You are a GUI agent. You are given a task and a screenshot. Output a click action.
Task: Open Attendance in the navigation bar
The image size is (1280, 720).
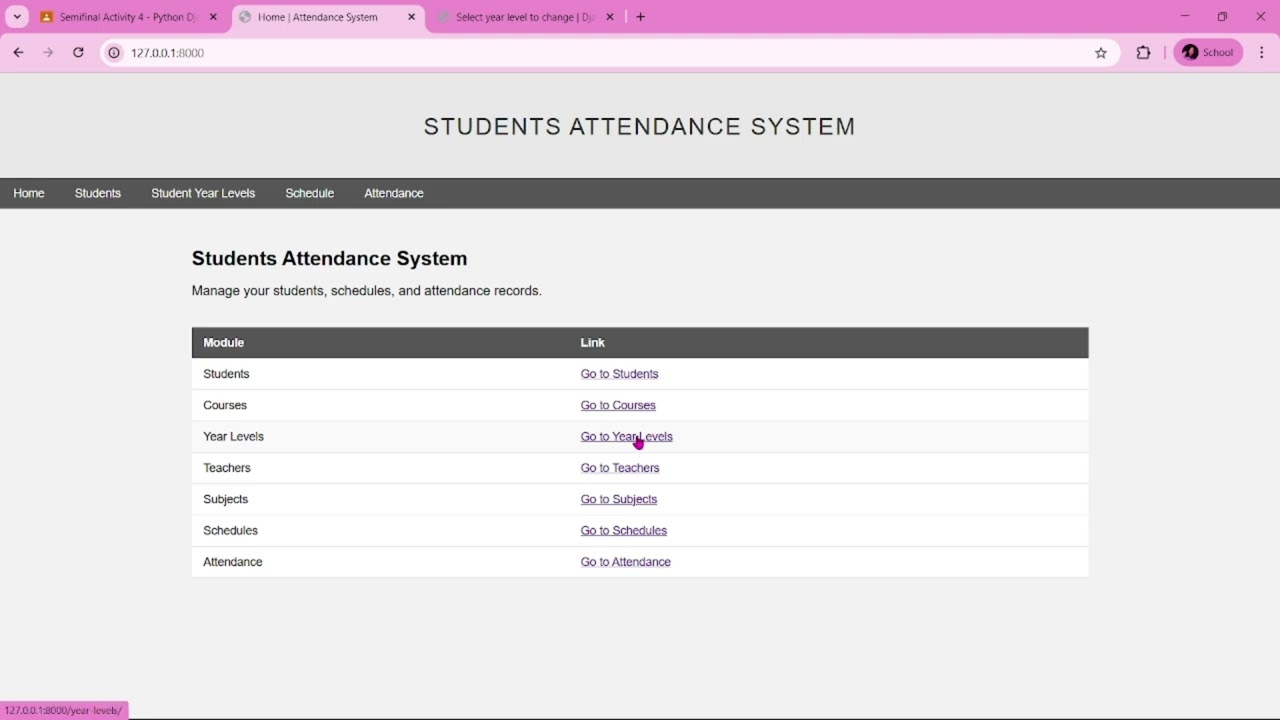[x=394, y=193]
